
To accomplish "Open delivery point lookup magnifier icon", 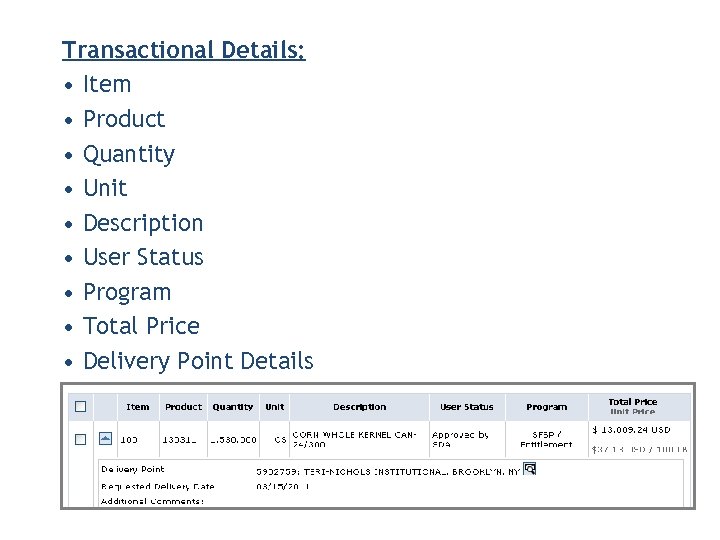I will tap(529, 469).
